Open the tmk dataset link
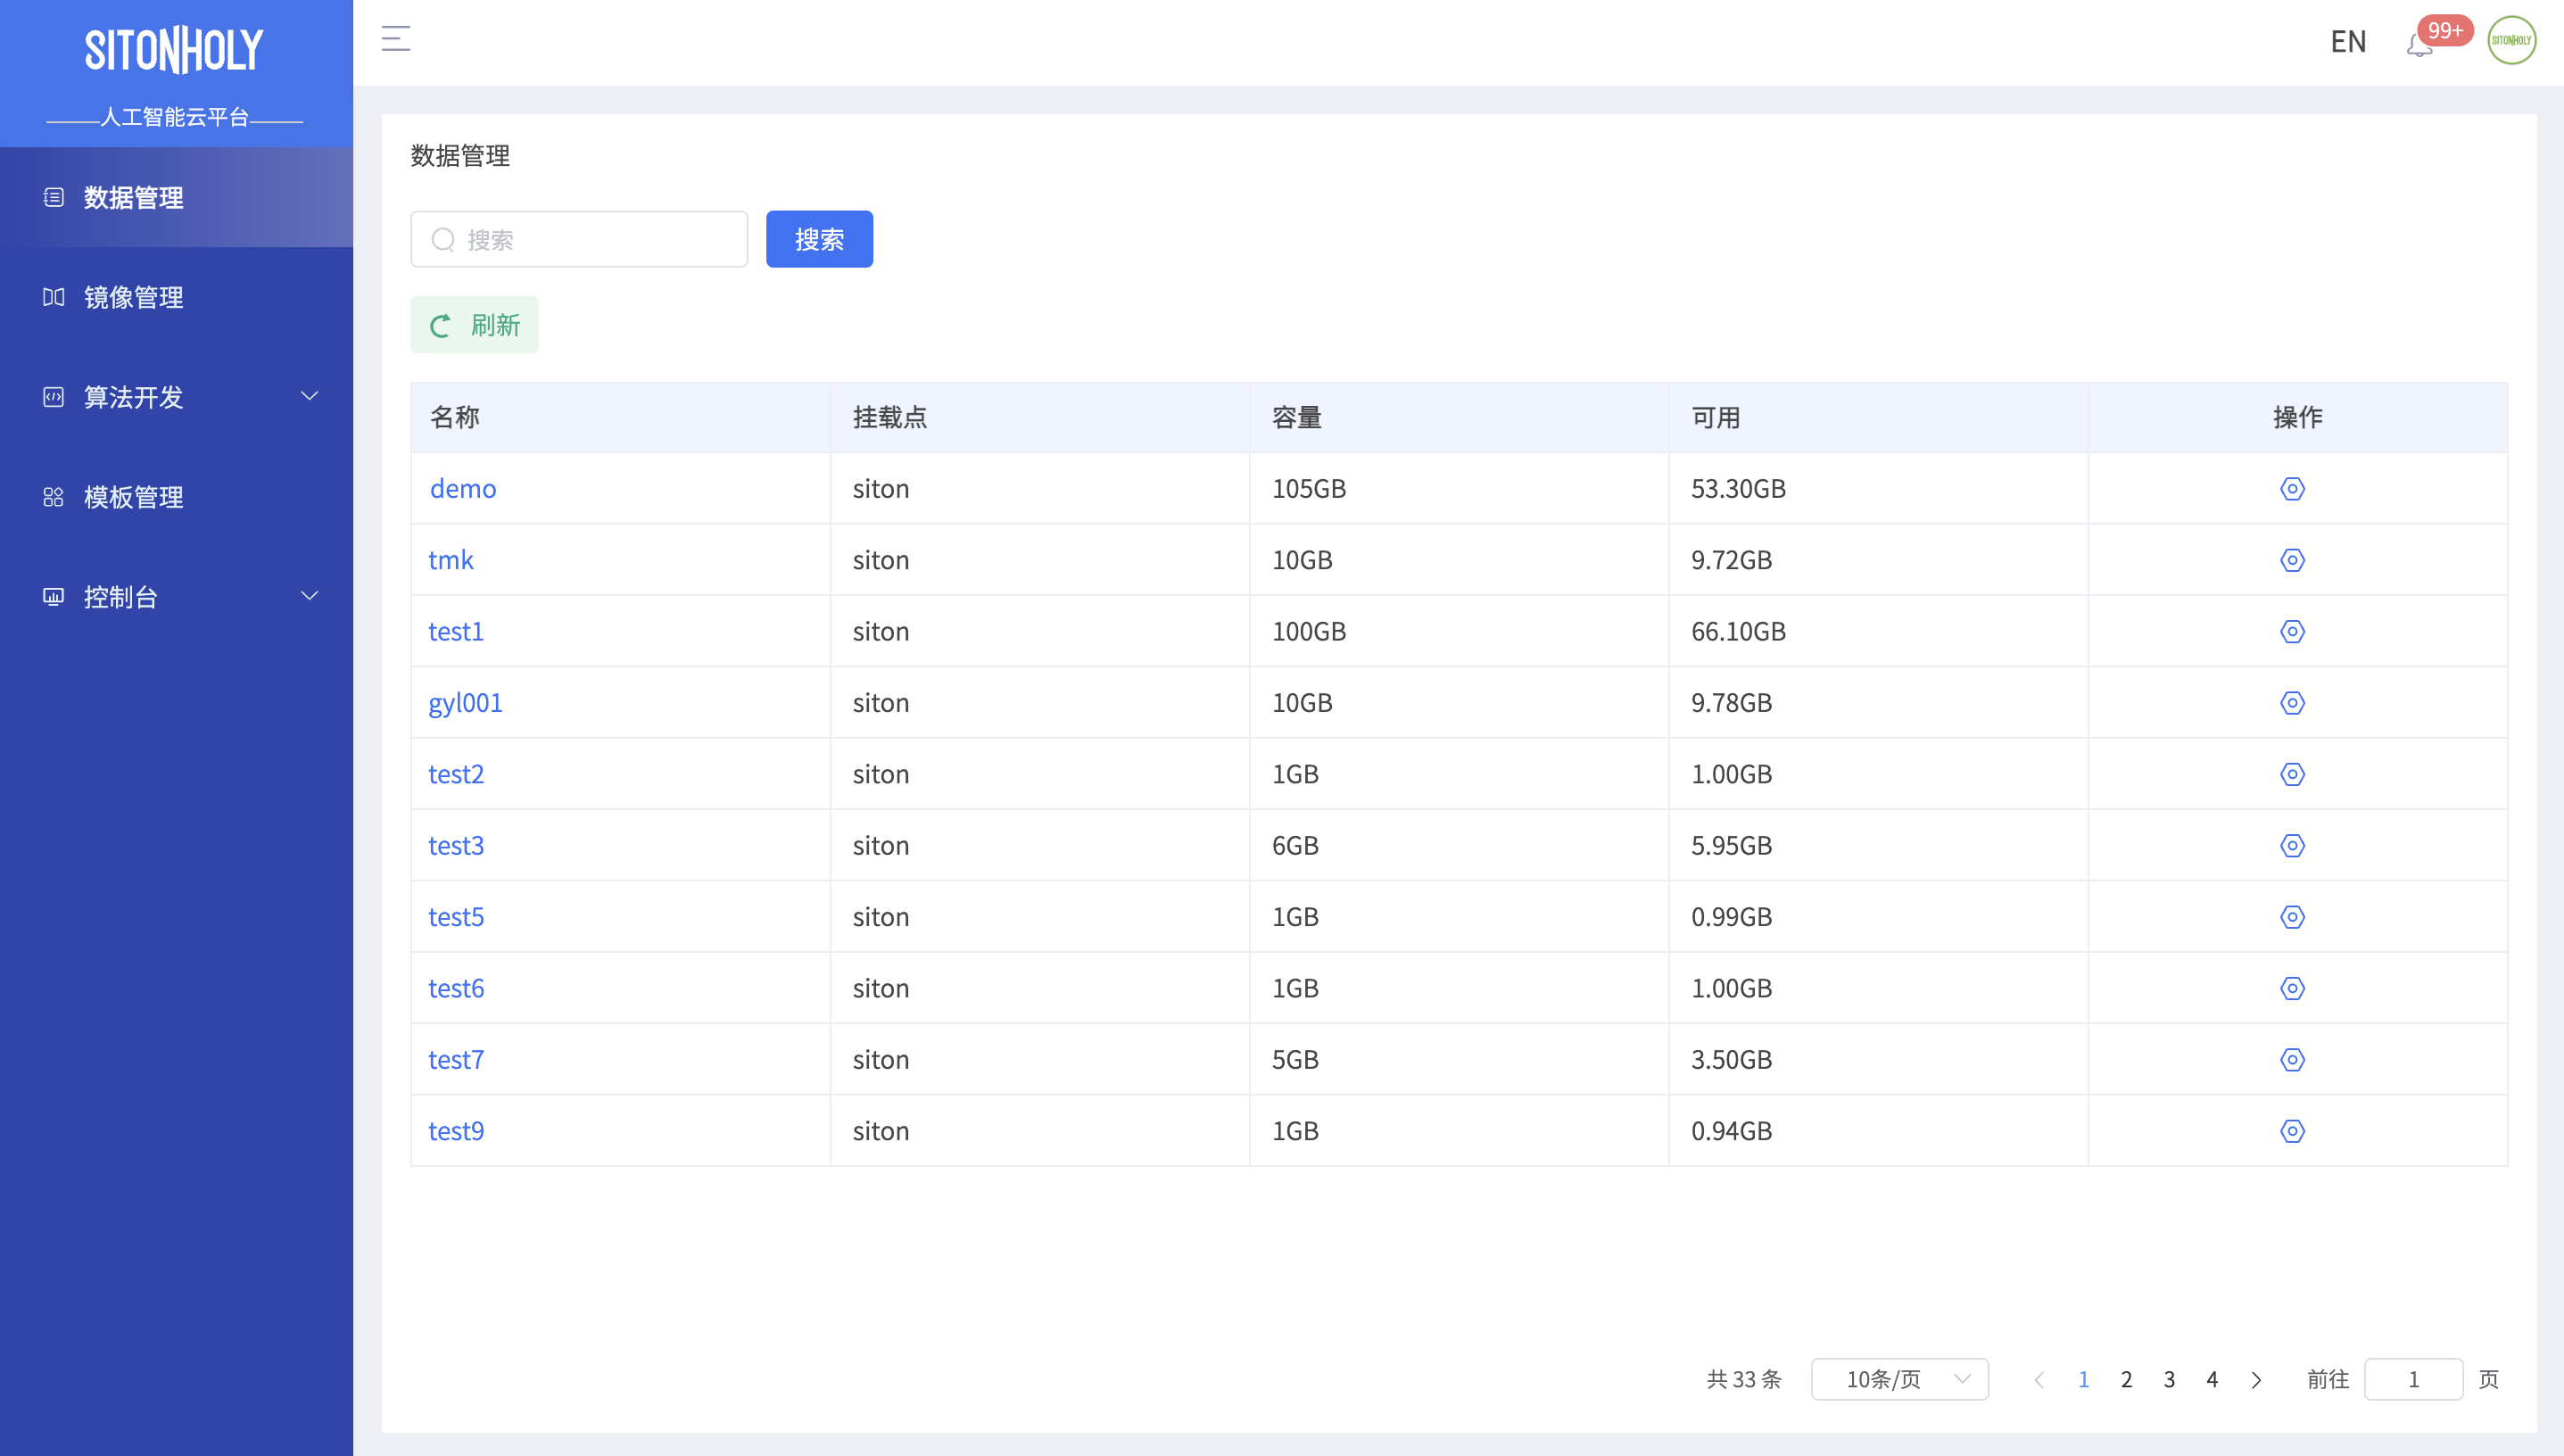Image resolution: width=2564 pixels, height=1456 pixels. coord(451,560)
